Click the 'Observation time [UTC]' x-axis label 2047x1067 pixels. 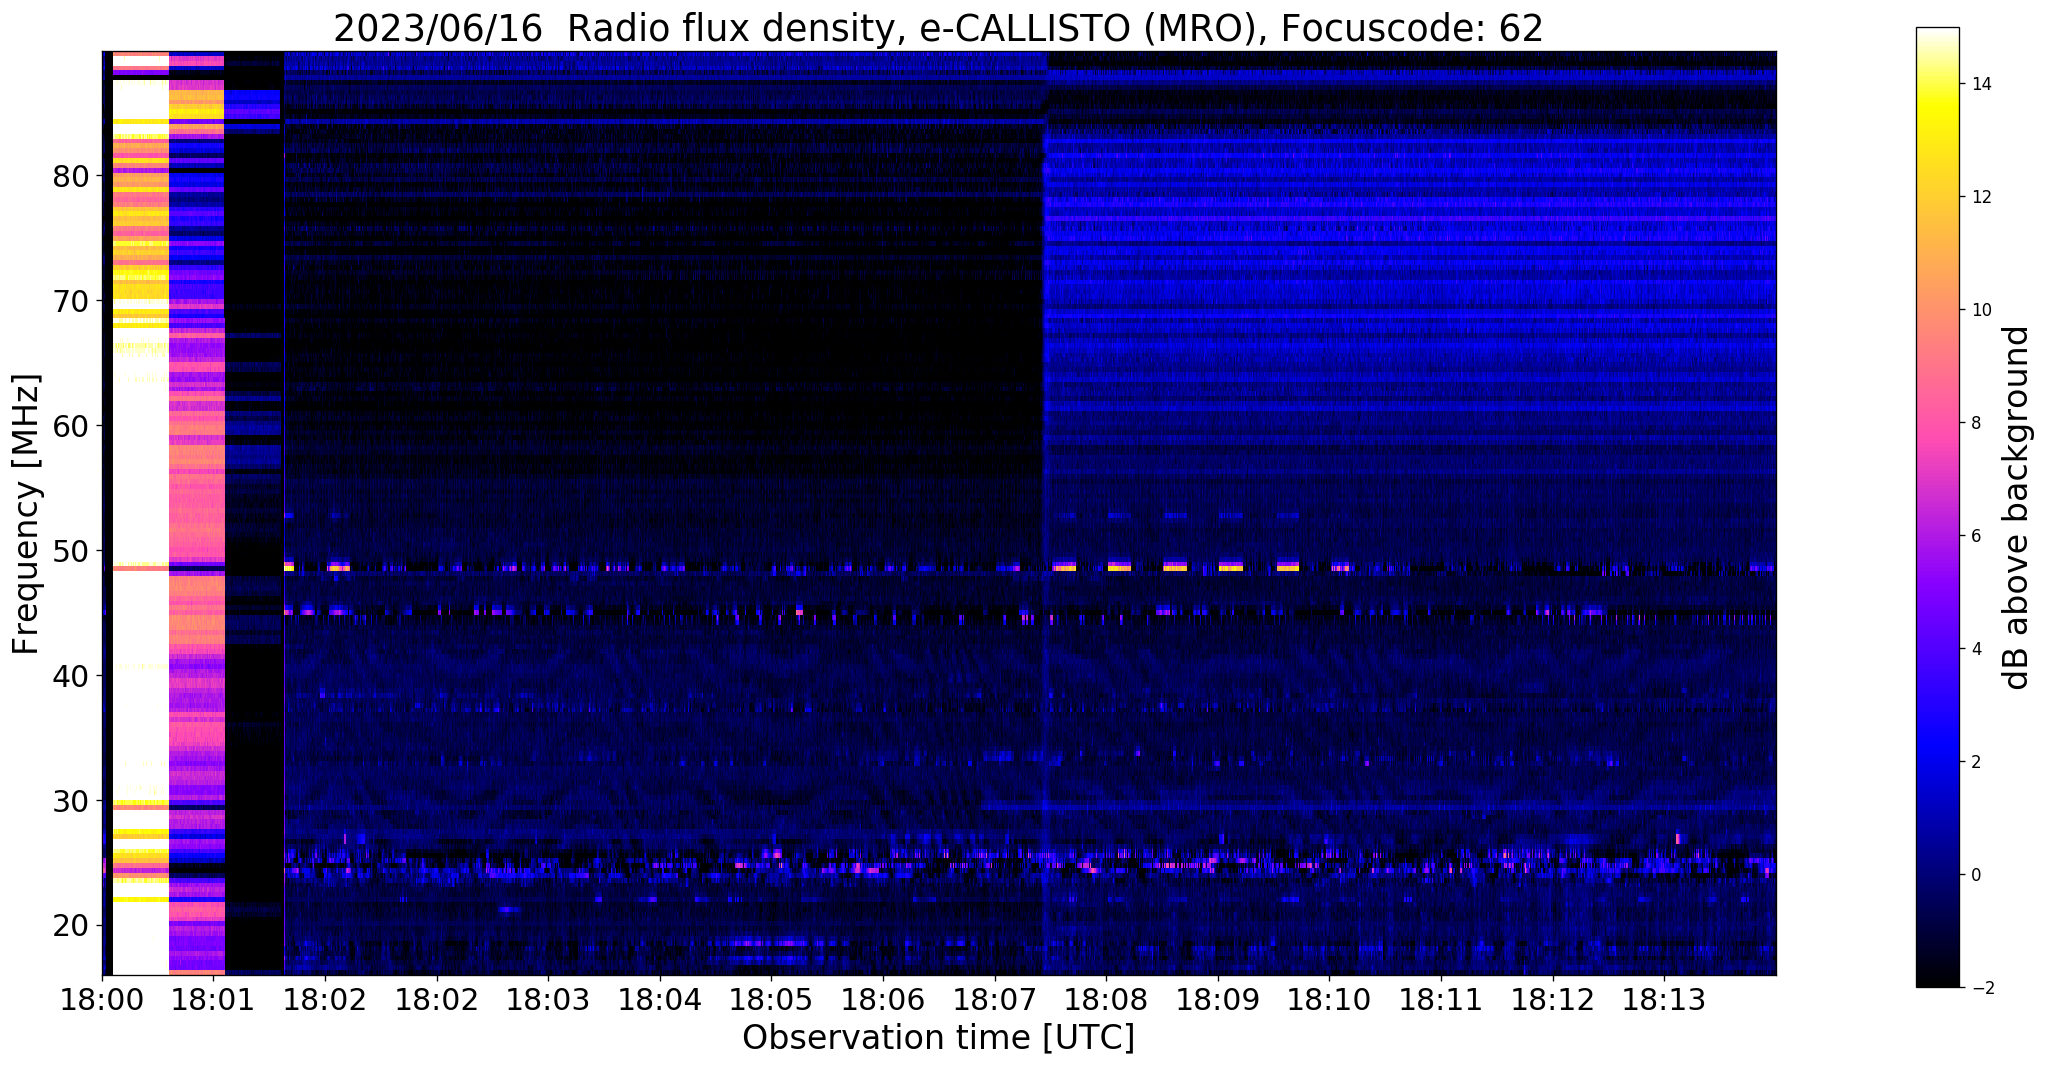click(938, 1038)
